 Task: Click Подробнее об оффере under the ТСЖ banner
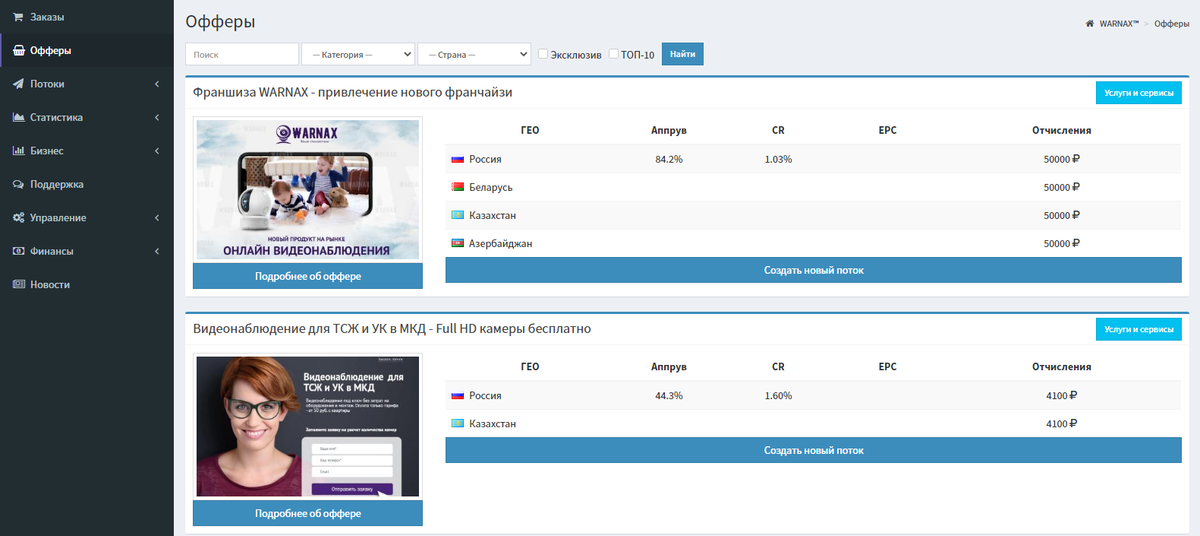pos(308,513)
